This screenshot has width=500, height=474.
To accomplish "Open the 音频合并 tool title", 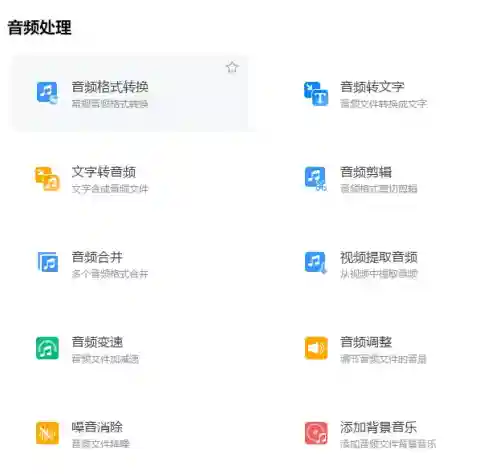I will tap(97, 257).
